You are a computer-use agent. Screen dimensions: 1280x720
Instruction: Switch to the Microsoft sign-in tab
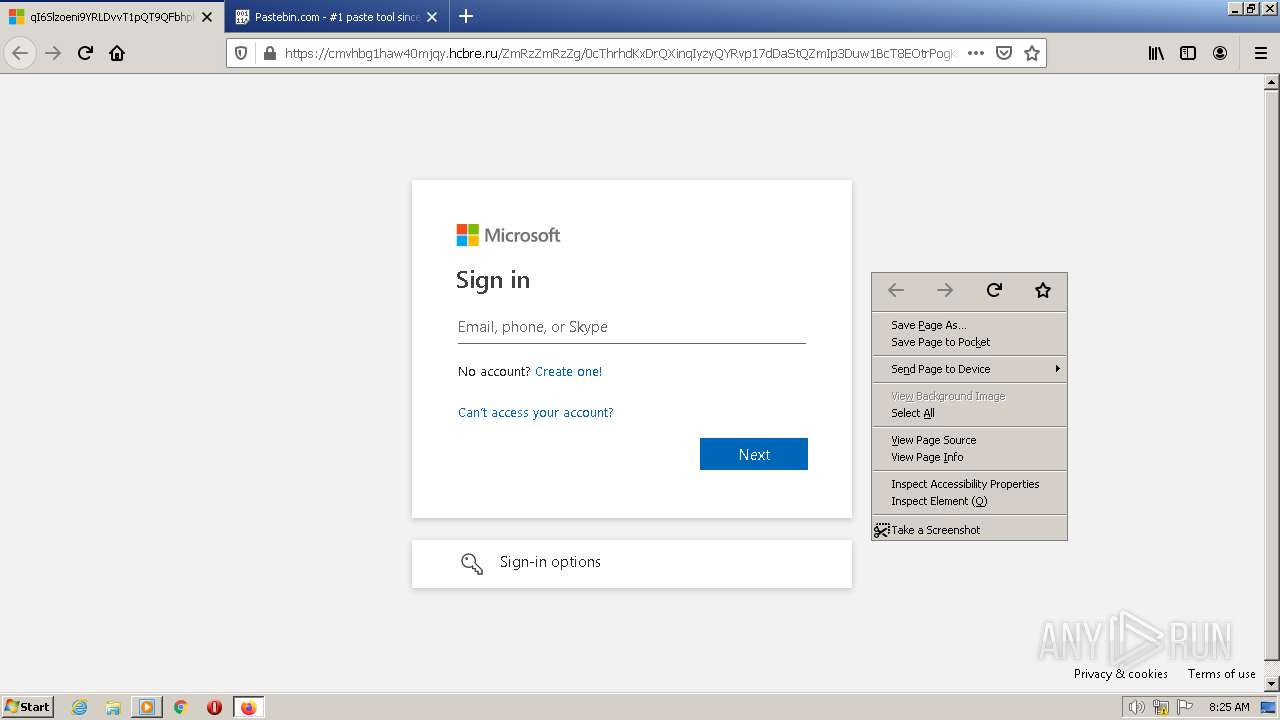coord(110,17)
